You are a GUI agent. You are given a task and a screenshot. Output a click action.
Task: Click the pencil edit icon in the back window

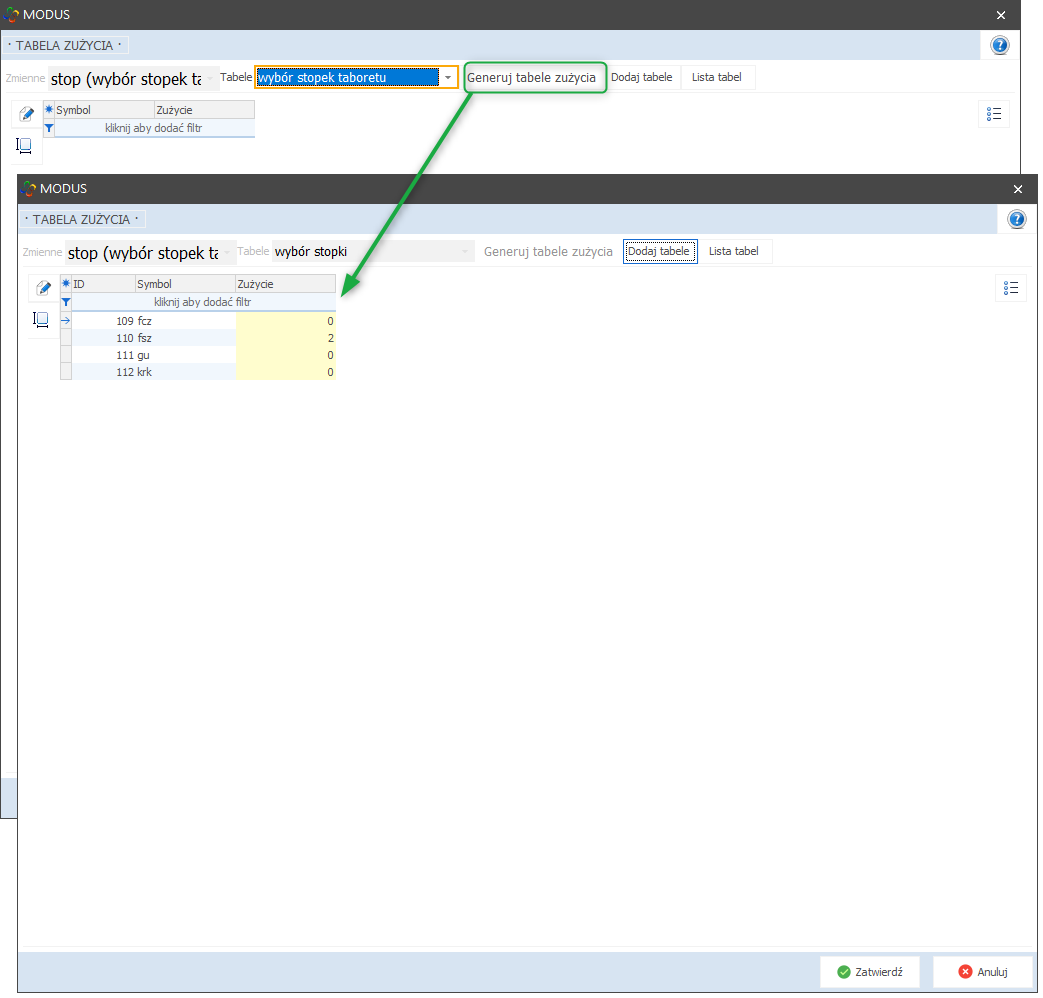[x=26, y=114]
